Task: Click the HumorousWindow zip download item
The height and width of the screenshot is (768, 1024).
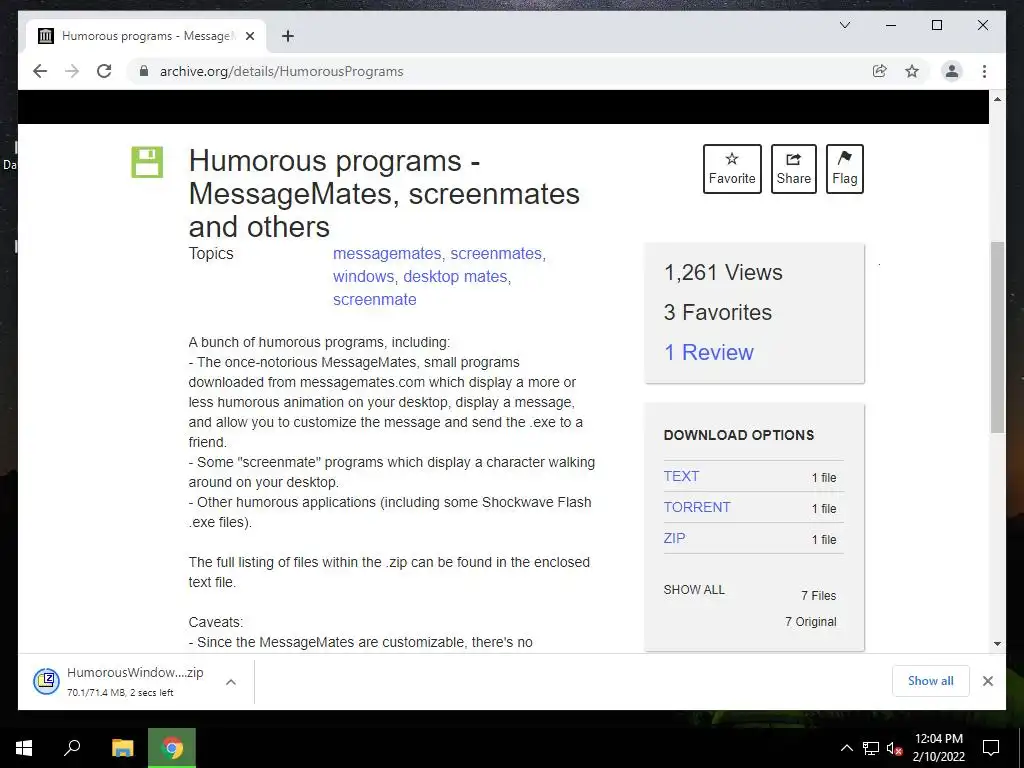Action: click(x=135, y=681)
